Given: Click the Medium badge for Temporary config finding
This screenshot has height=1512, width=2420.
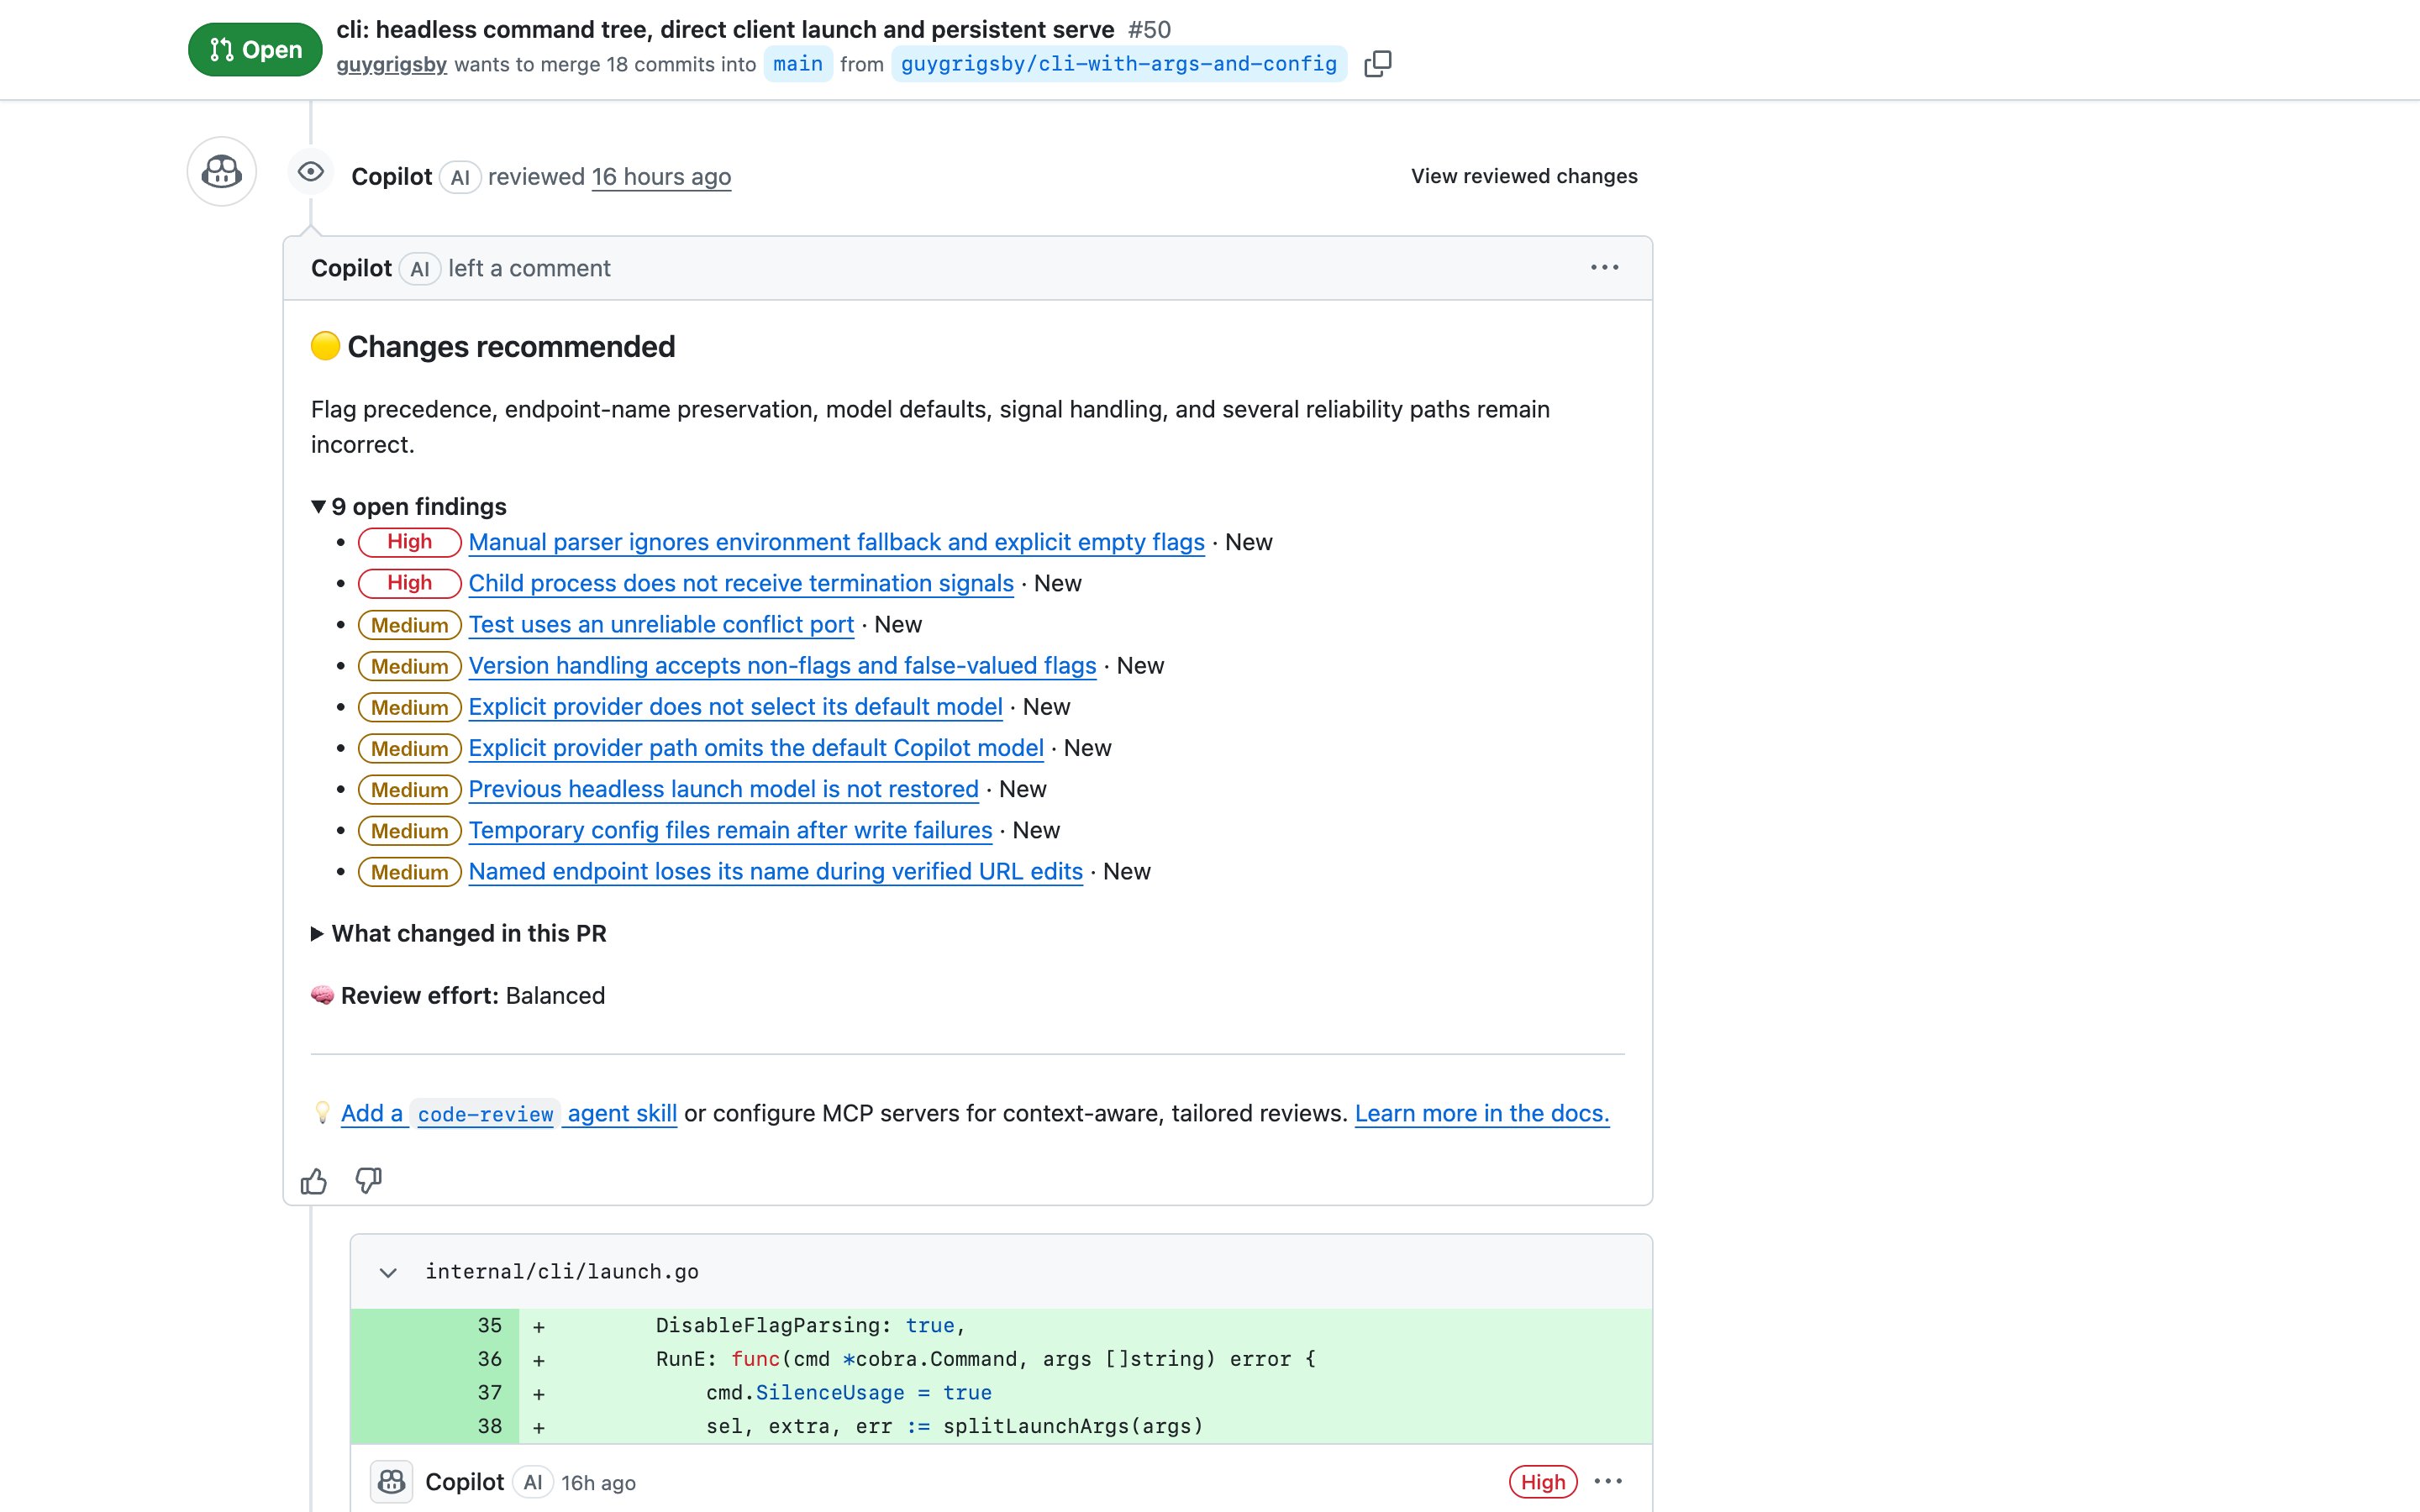Looking at the screenshot, I should click(x=410, y=831).
